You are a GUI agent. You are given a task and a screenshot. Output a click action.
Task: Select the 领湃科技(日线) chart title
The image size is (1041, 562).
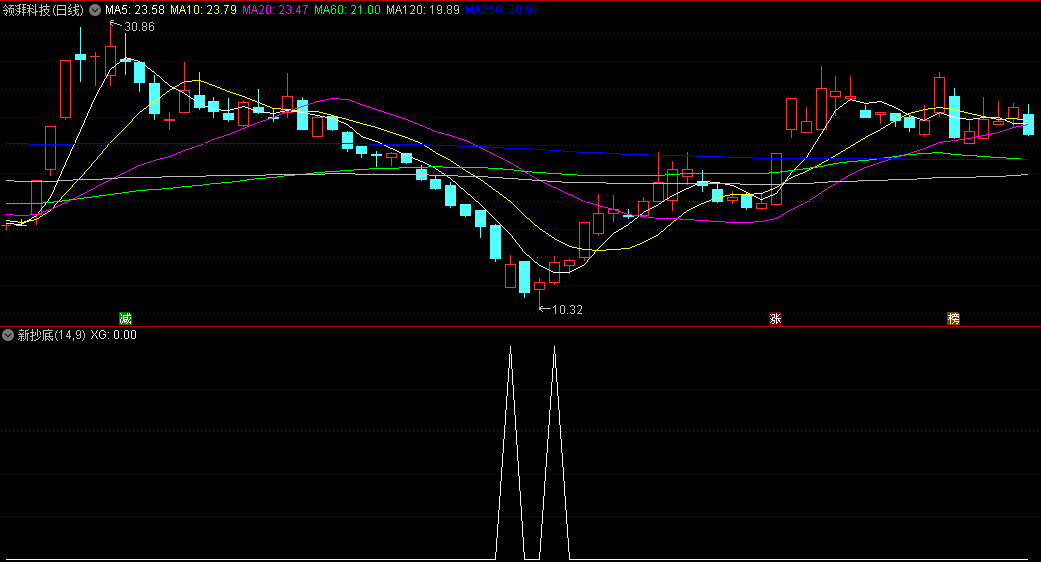pos(44,10)
